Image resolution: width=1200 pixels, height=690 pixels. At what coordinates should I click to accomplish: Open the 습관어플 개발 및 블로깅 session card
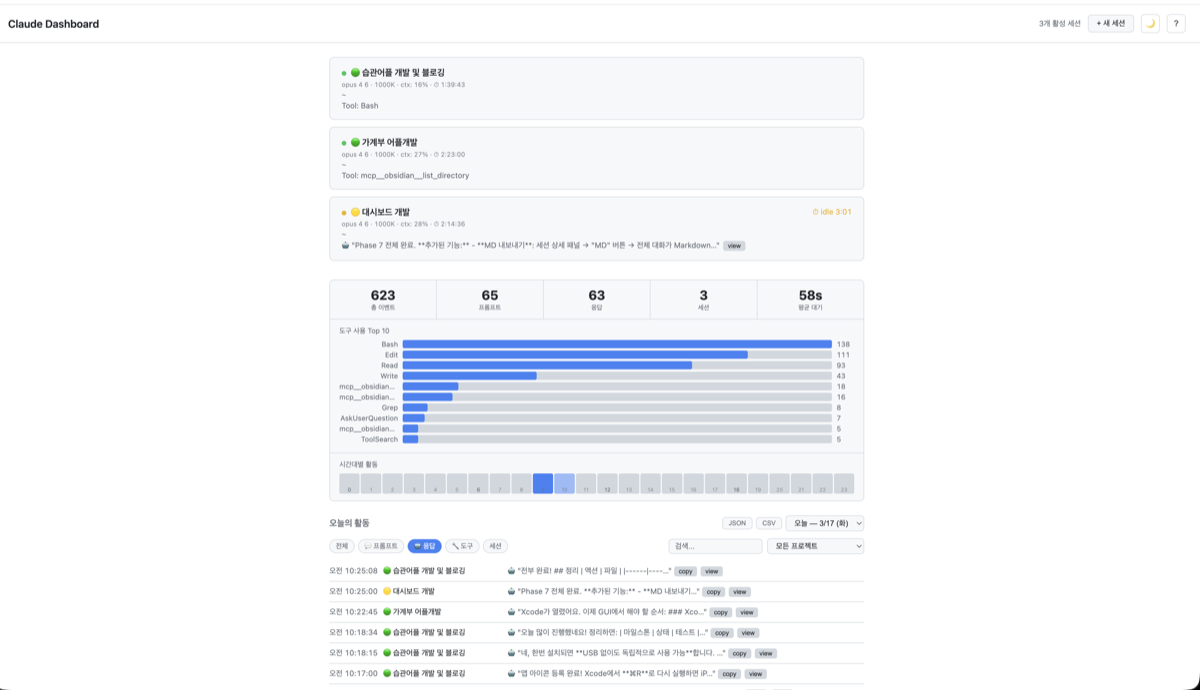point(596,88)
